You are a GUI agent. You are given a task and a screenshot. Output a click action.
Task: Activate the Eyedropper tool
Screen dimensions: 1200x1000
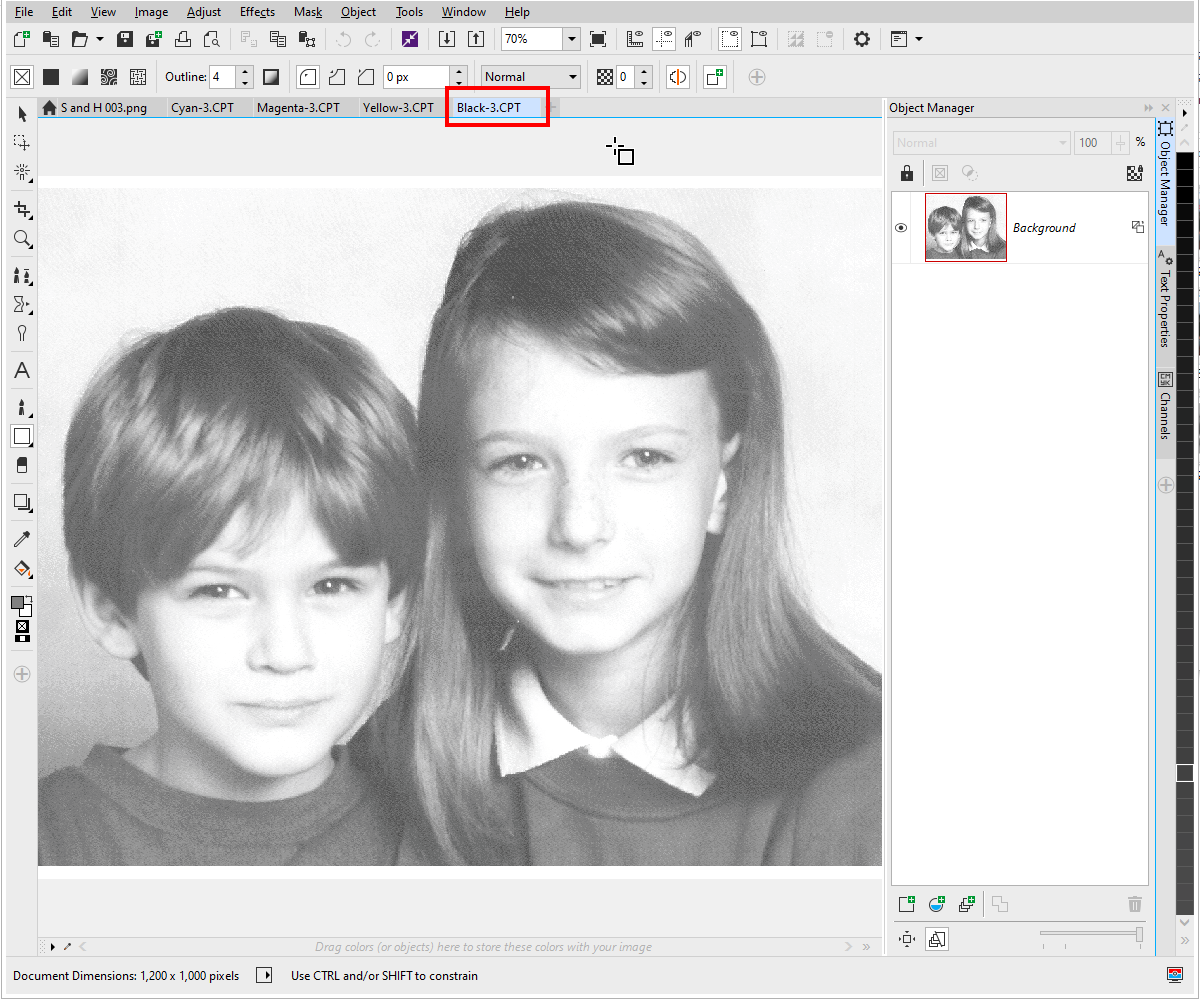[x=22, y=538]
